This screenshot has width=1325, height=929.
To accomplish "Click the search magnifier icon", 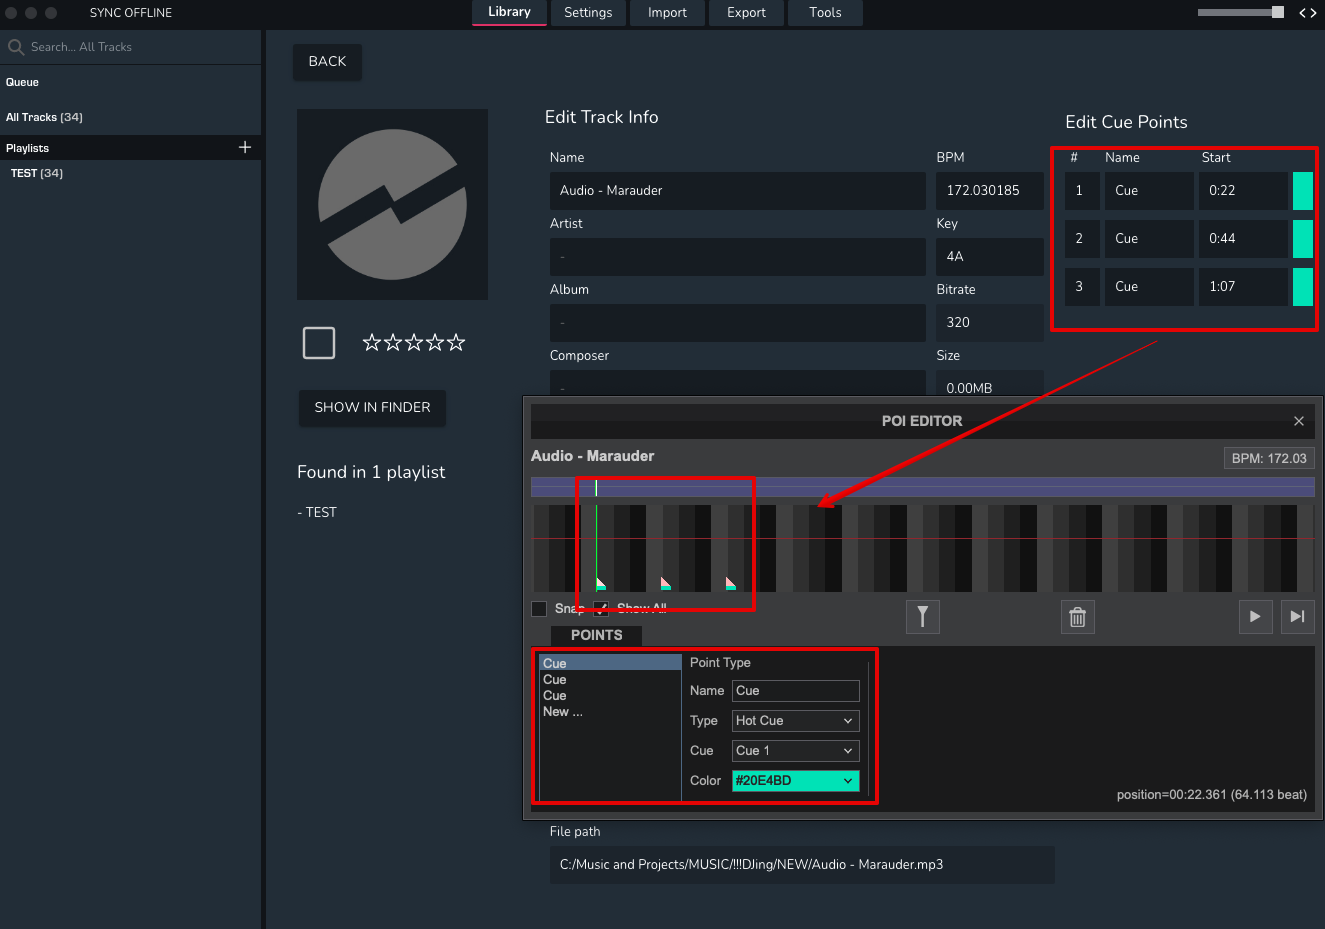I will pos(16,47).
